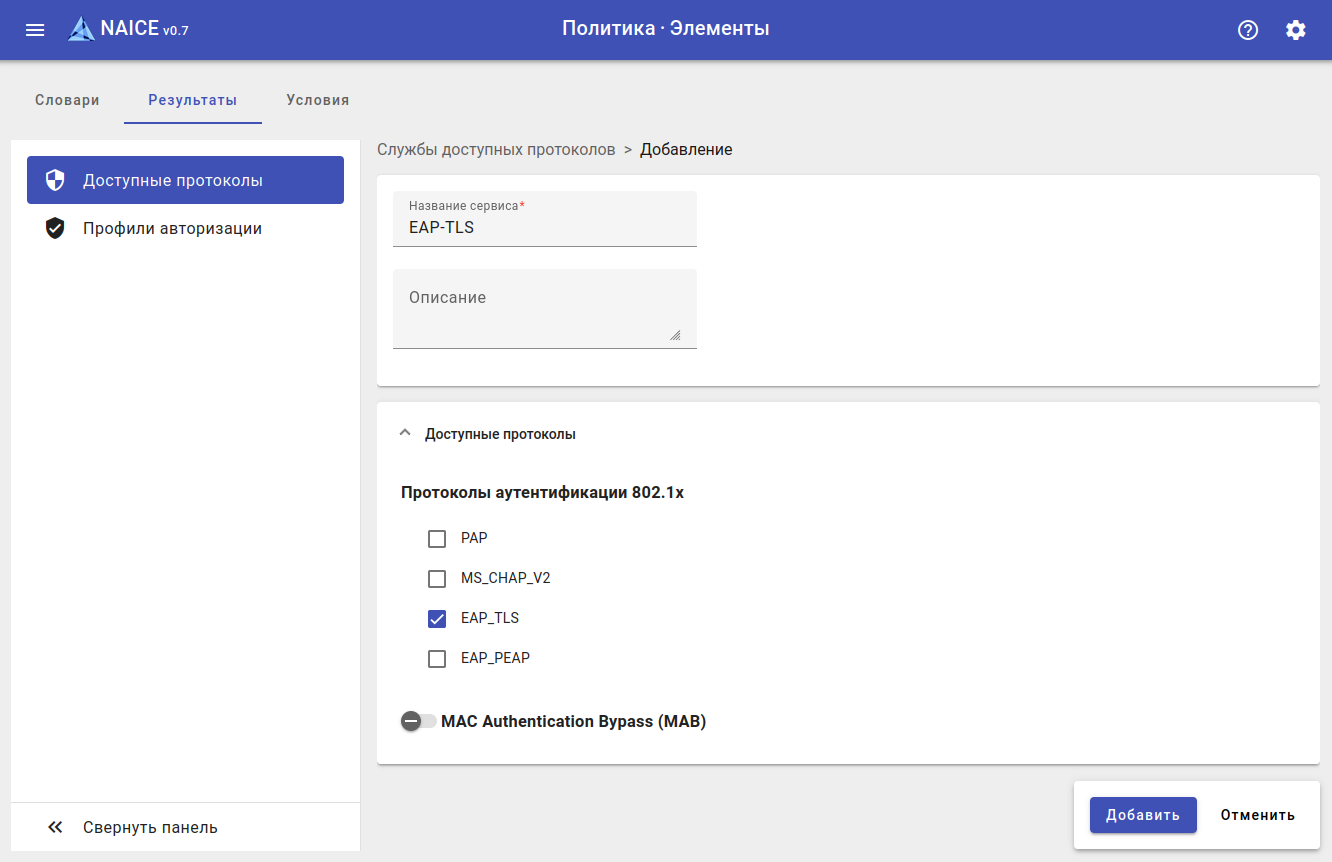Select the Результаты tab
Screen dimensions: 1332x862
193,100
